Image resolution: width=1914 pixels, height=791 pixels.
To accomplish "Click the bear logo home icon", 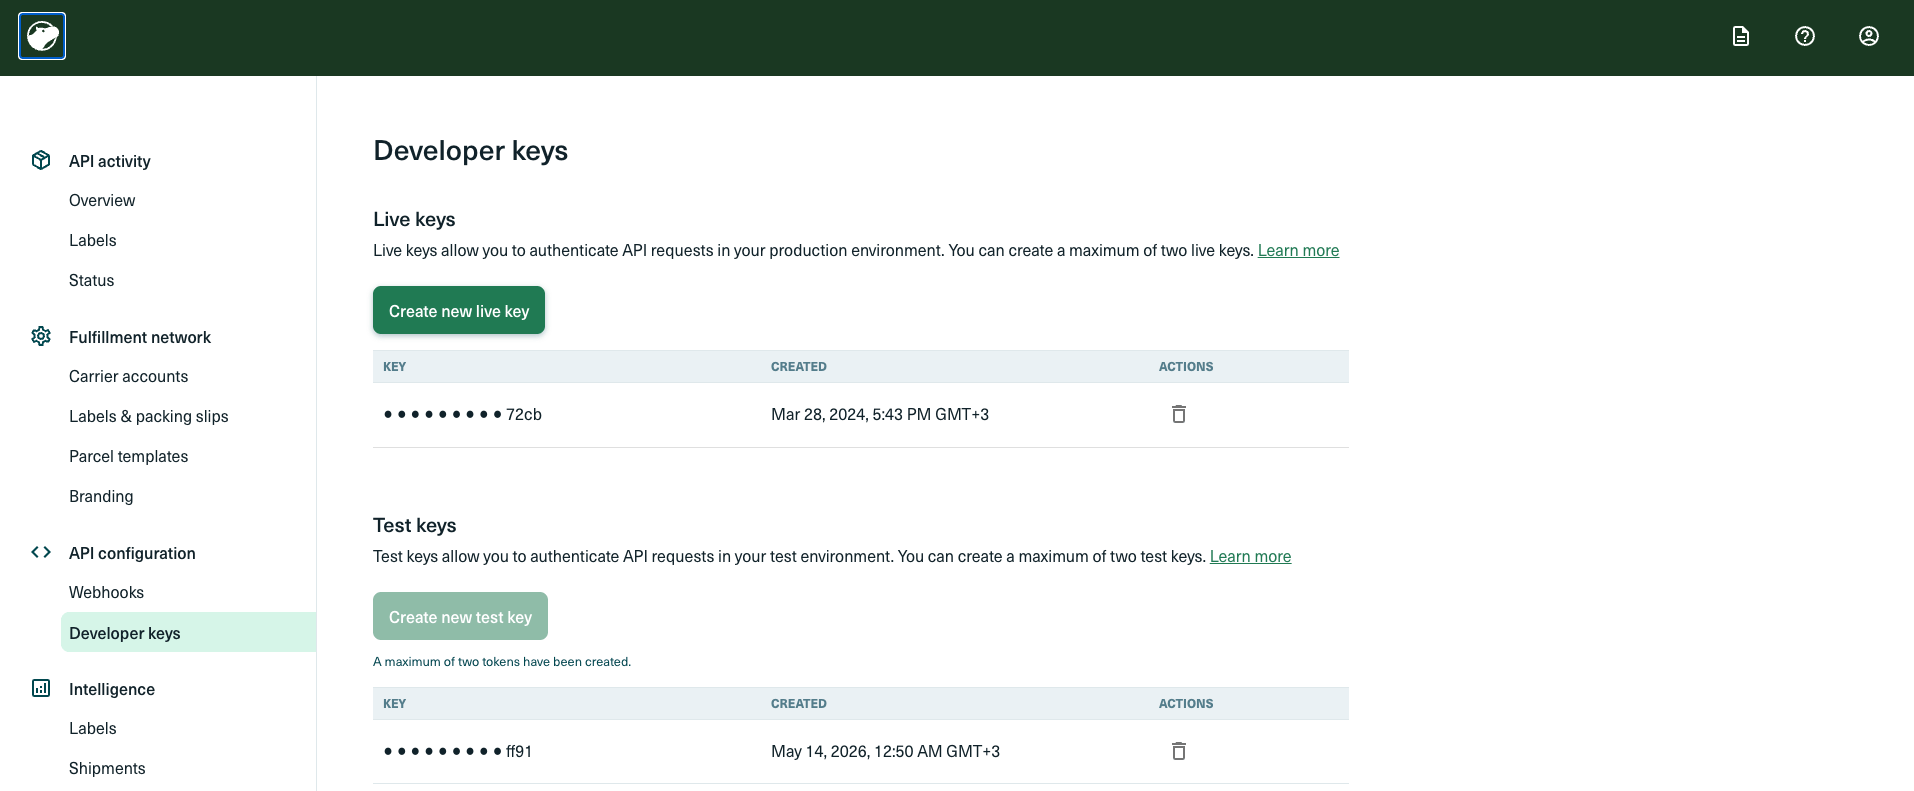I will 42,36.
